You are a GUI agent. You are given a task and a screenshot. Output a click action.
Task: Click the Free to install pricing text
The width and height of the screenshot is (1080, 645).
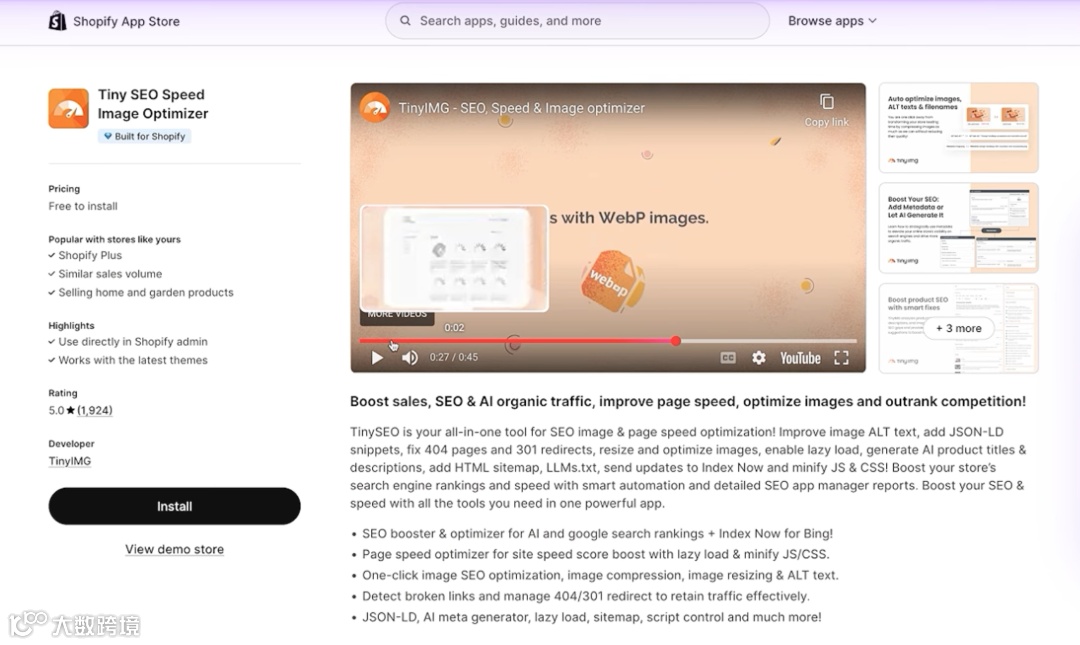[83, 206]
